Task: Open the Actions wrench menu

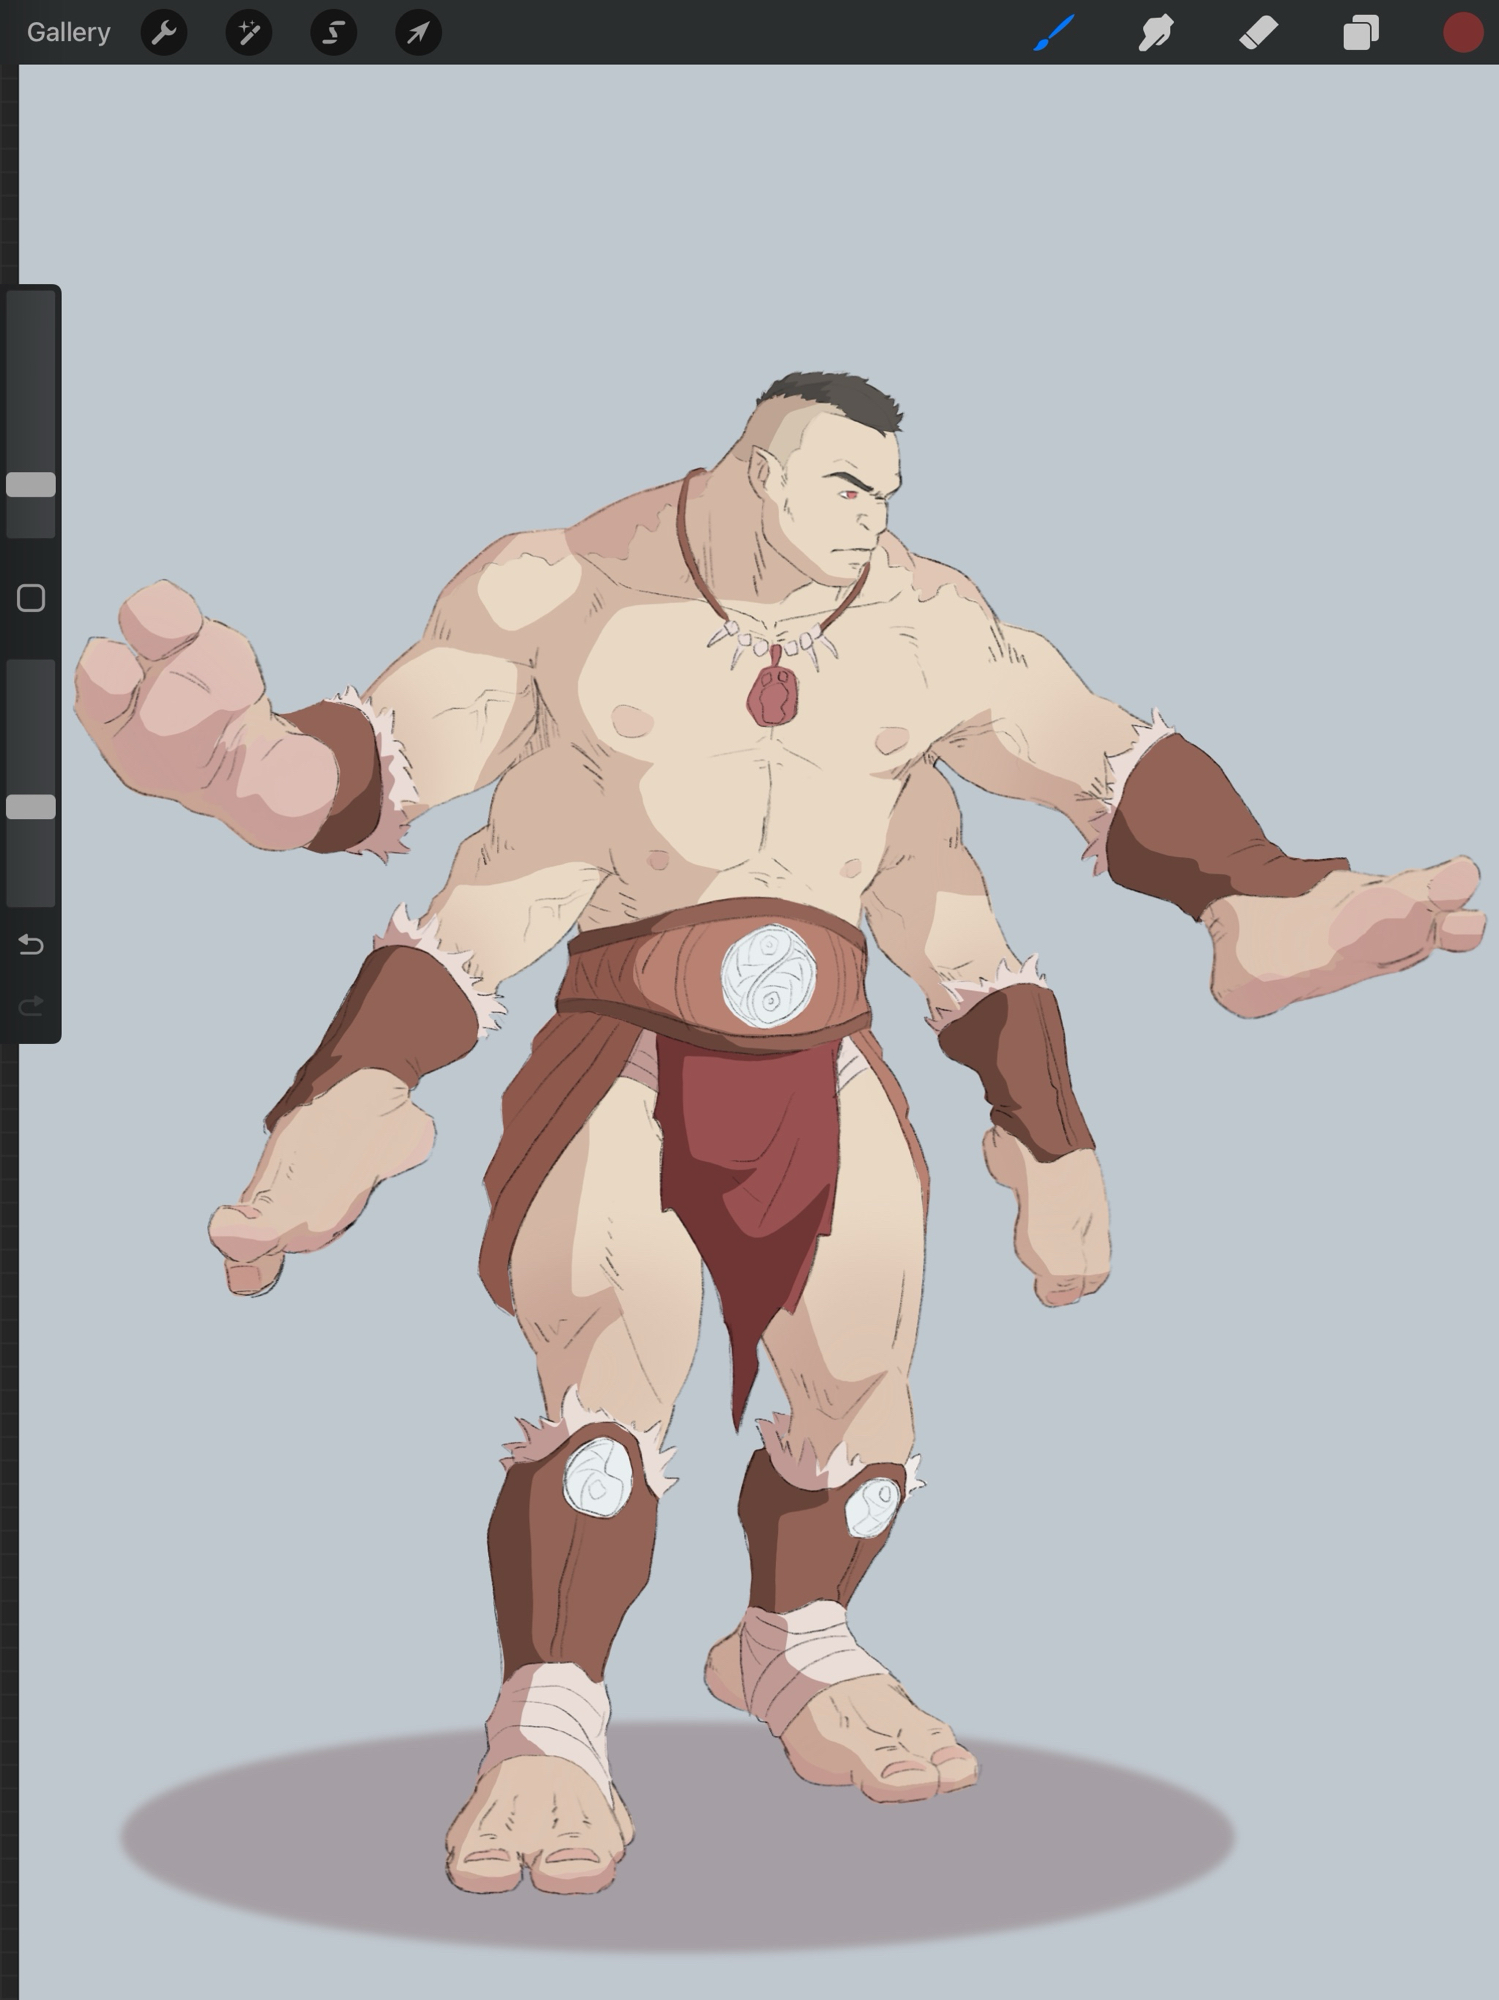Action: point(164,33)
